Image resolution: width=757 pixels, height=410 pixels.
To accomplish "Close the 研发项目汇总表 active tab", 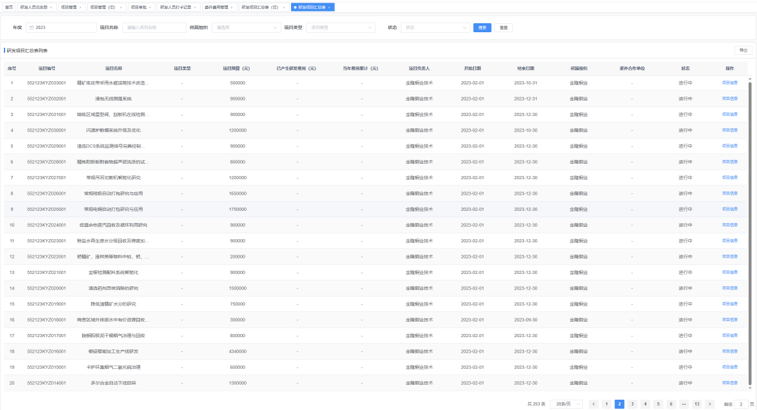I will click(x=330, y=7).
